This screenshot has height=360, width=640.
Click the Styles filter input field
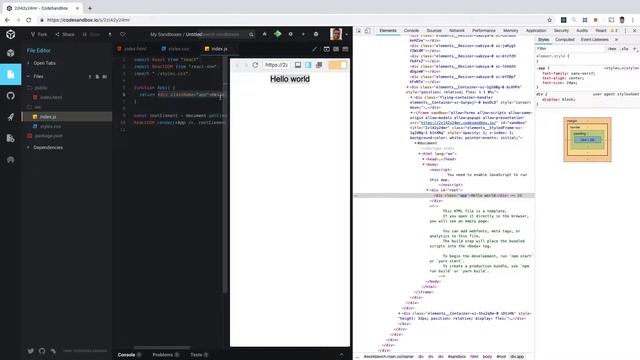[570, 49]
